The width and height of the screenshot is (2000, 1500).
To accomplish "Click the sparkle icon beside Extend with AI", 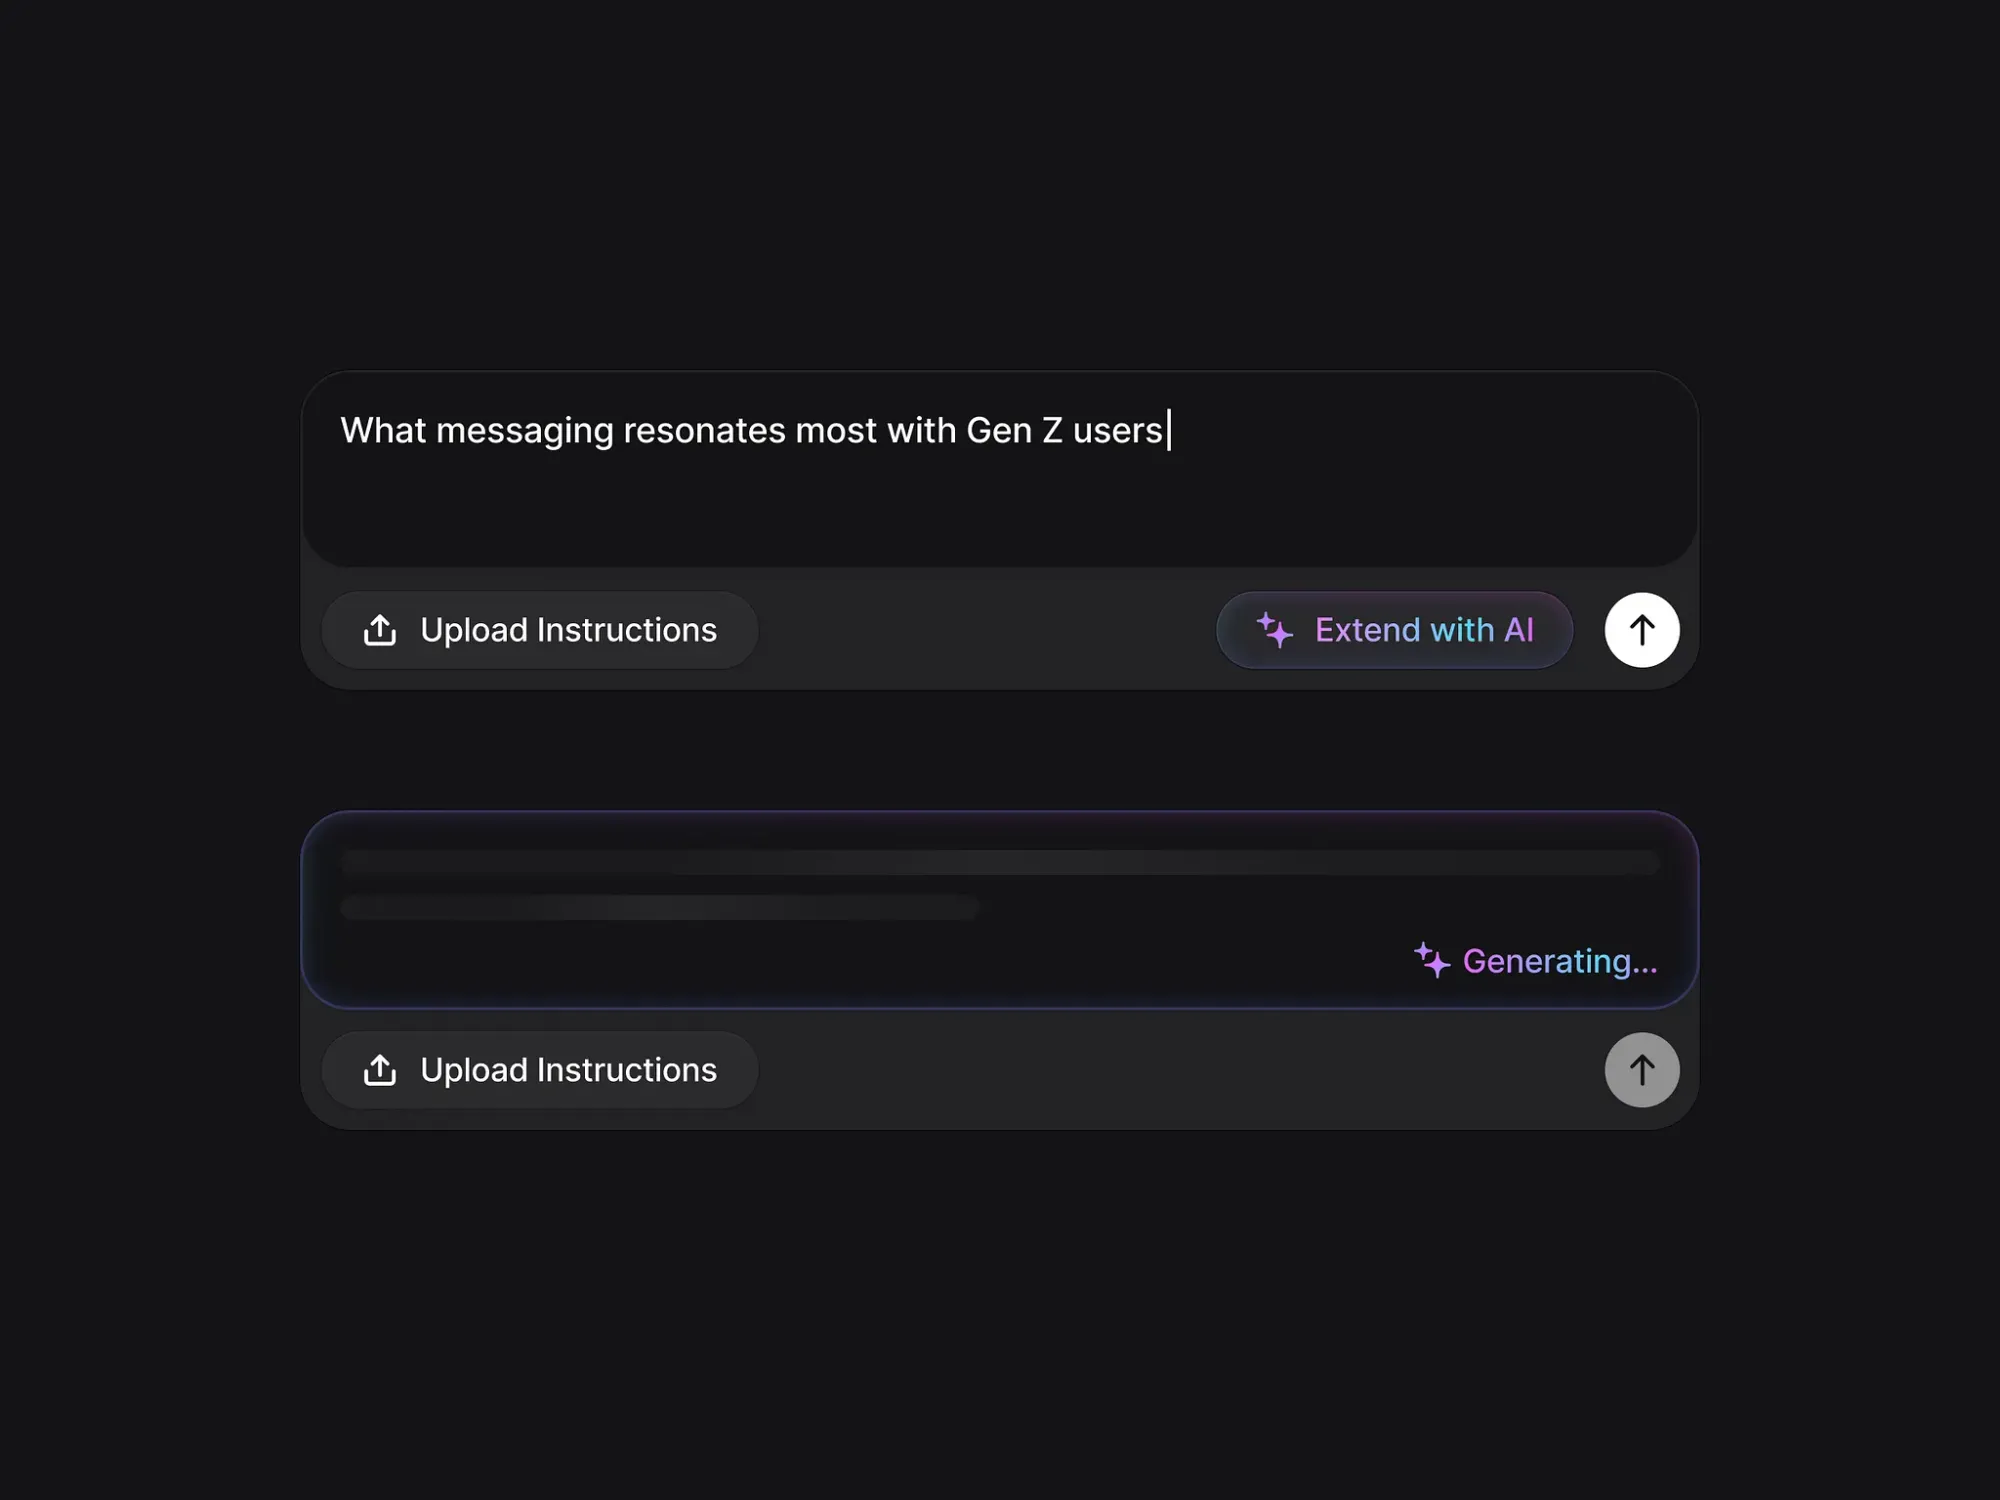I will (1275, 630).
